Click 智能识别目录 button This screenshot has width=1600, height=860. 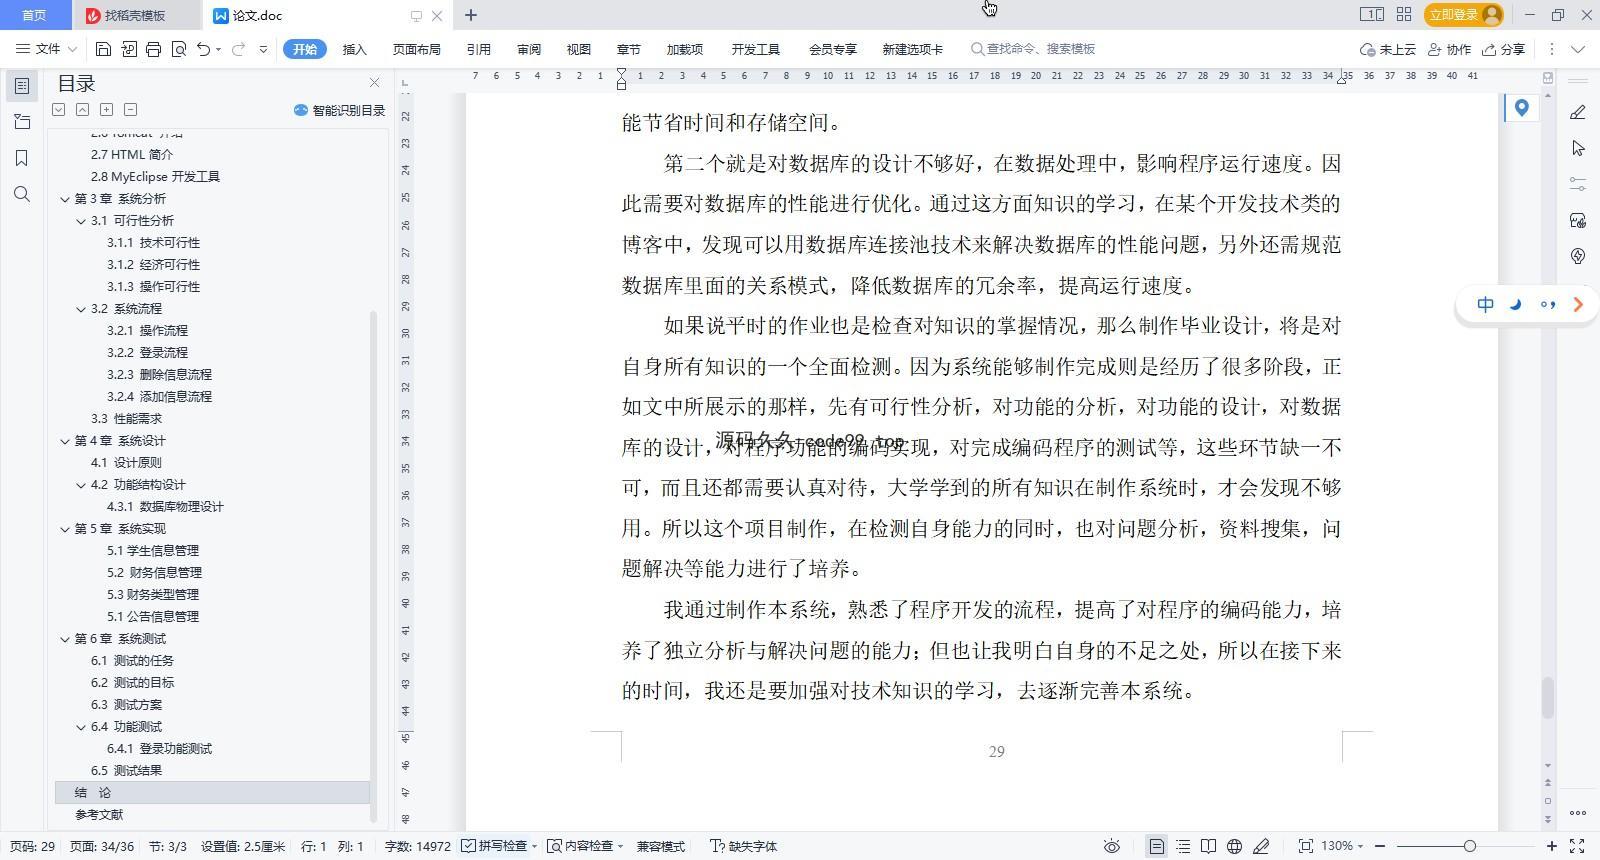point(339,110)
